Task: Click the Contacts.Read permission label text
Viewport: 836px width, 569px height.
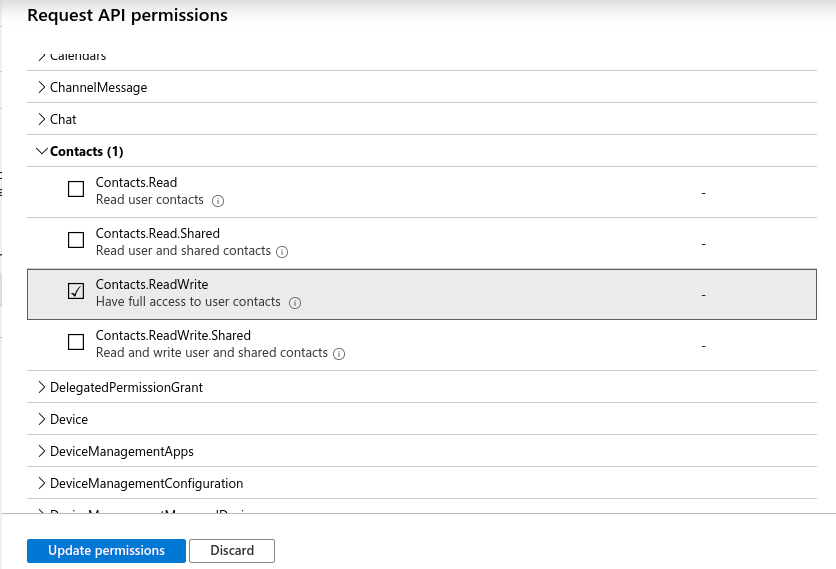Action: tap(136, 182)
